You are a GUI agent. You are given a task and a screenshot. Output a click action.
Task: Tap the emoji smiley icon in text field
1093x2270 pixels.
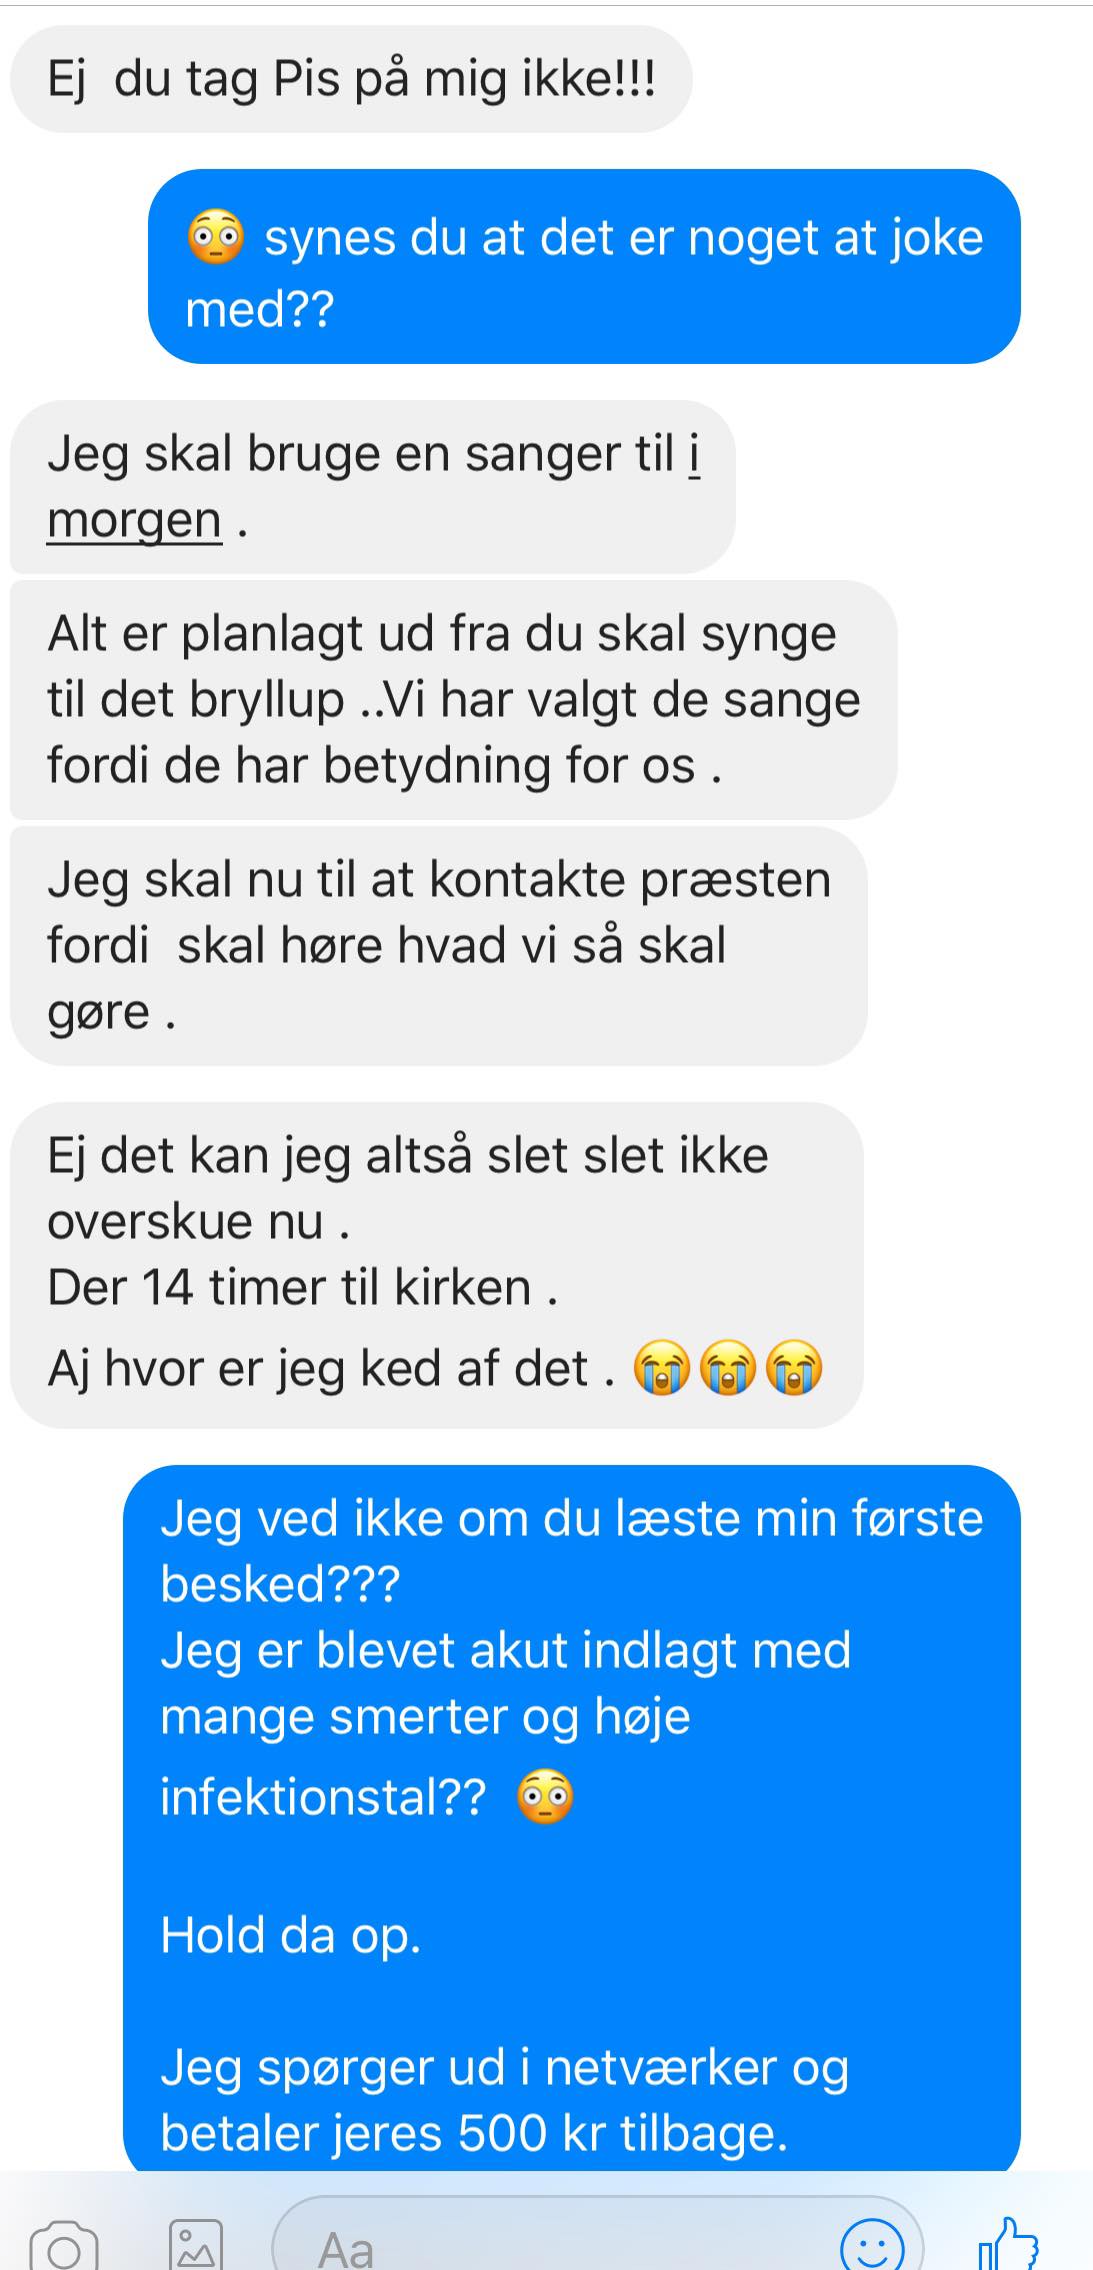(x=873, y=2245)
